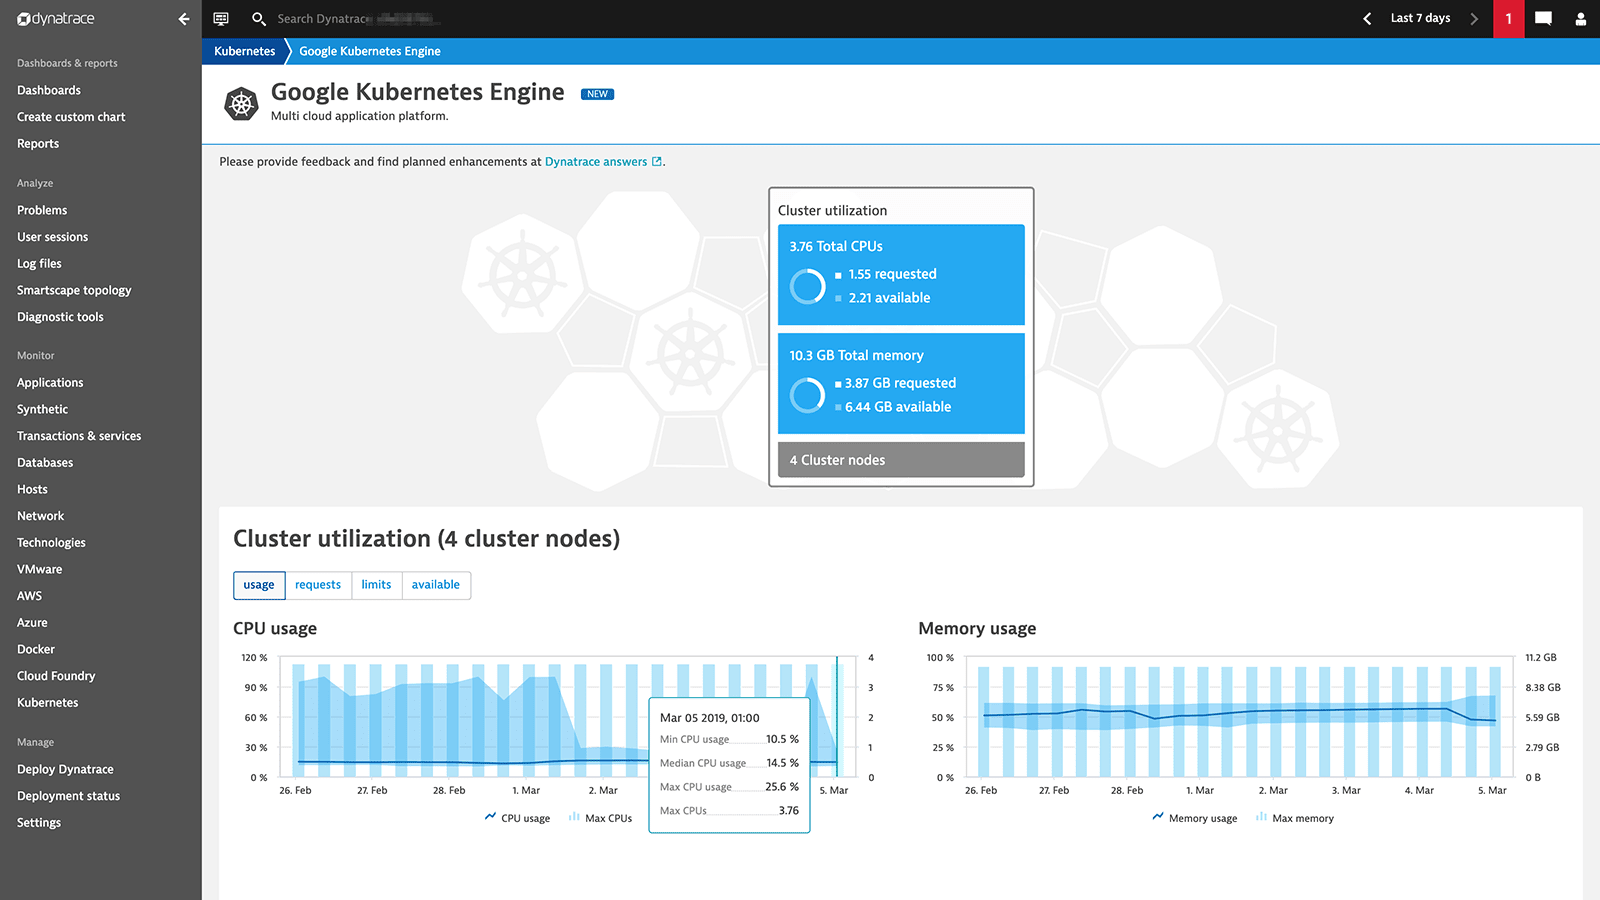This screenshot has height=900, width=1600.
Task: Open Databases in sidebar
Action: pos(45,463)
